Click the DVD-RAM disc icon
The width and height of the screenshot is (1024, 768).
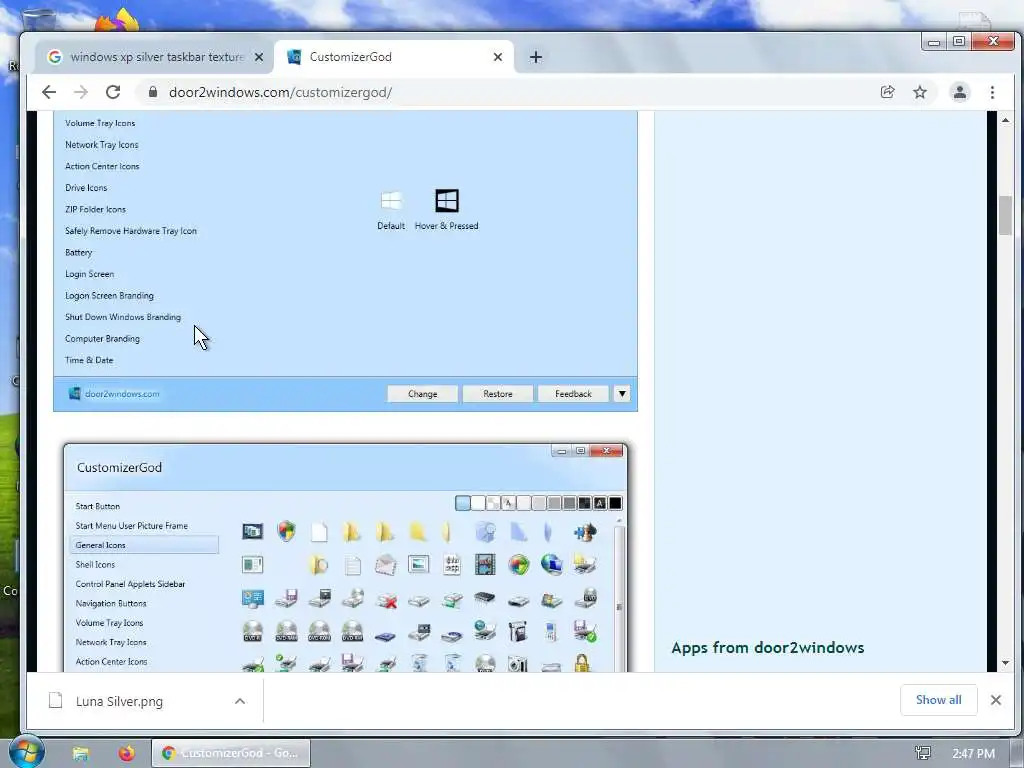tap(286, 631)
